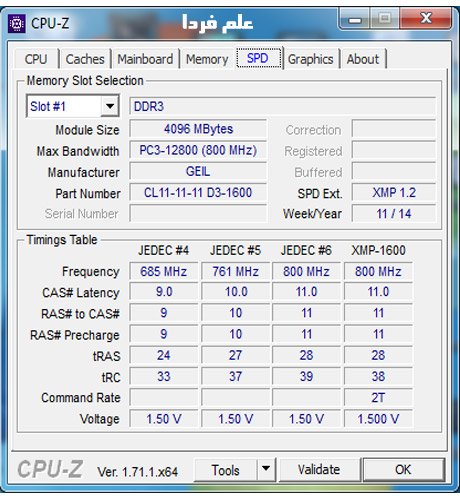Image resolution: width=460 pixels, height=500 pixels.
Task: Open the Graphics tab
Action: (x=311, y=59)
